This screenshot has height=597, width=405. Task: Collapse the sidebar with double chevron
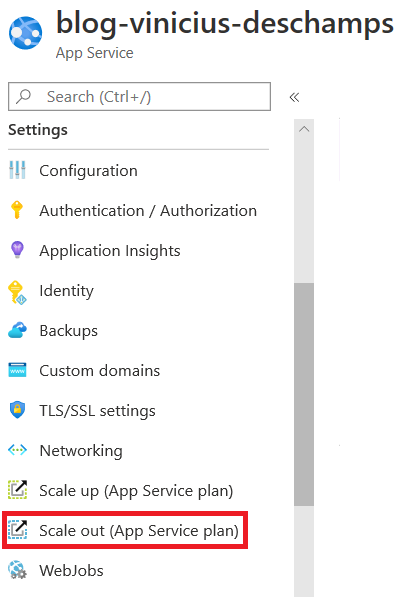pyautogui.click(x=294, y=97)
